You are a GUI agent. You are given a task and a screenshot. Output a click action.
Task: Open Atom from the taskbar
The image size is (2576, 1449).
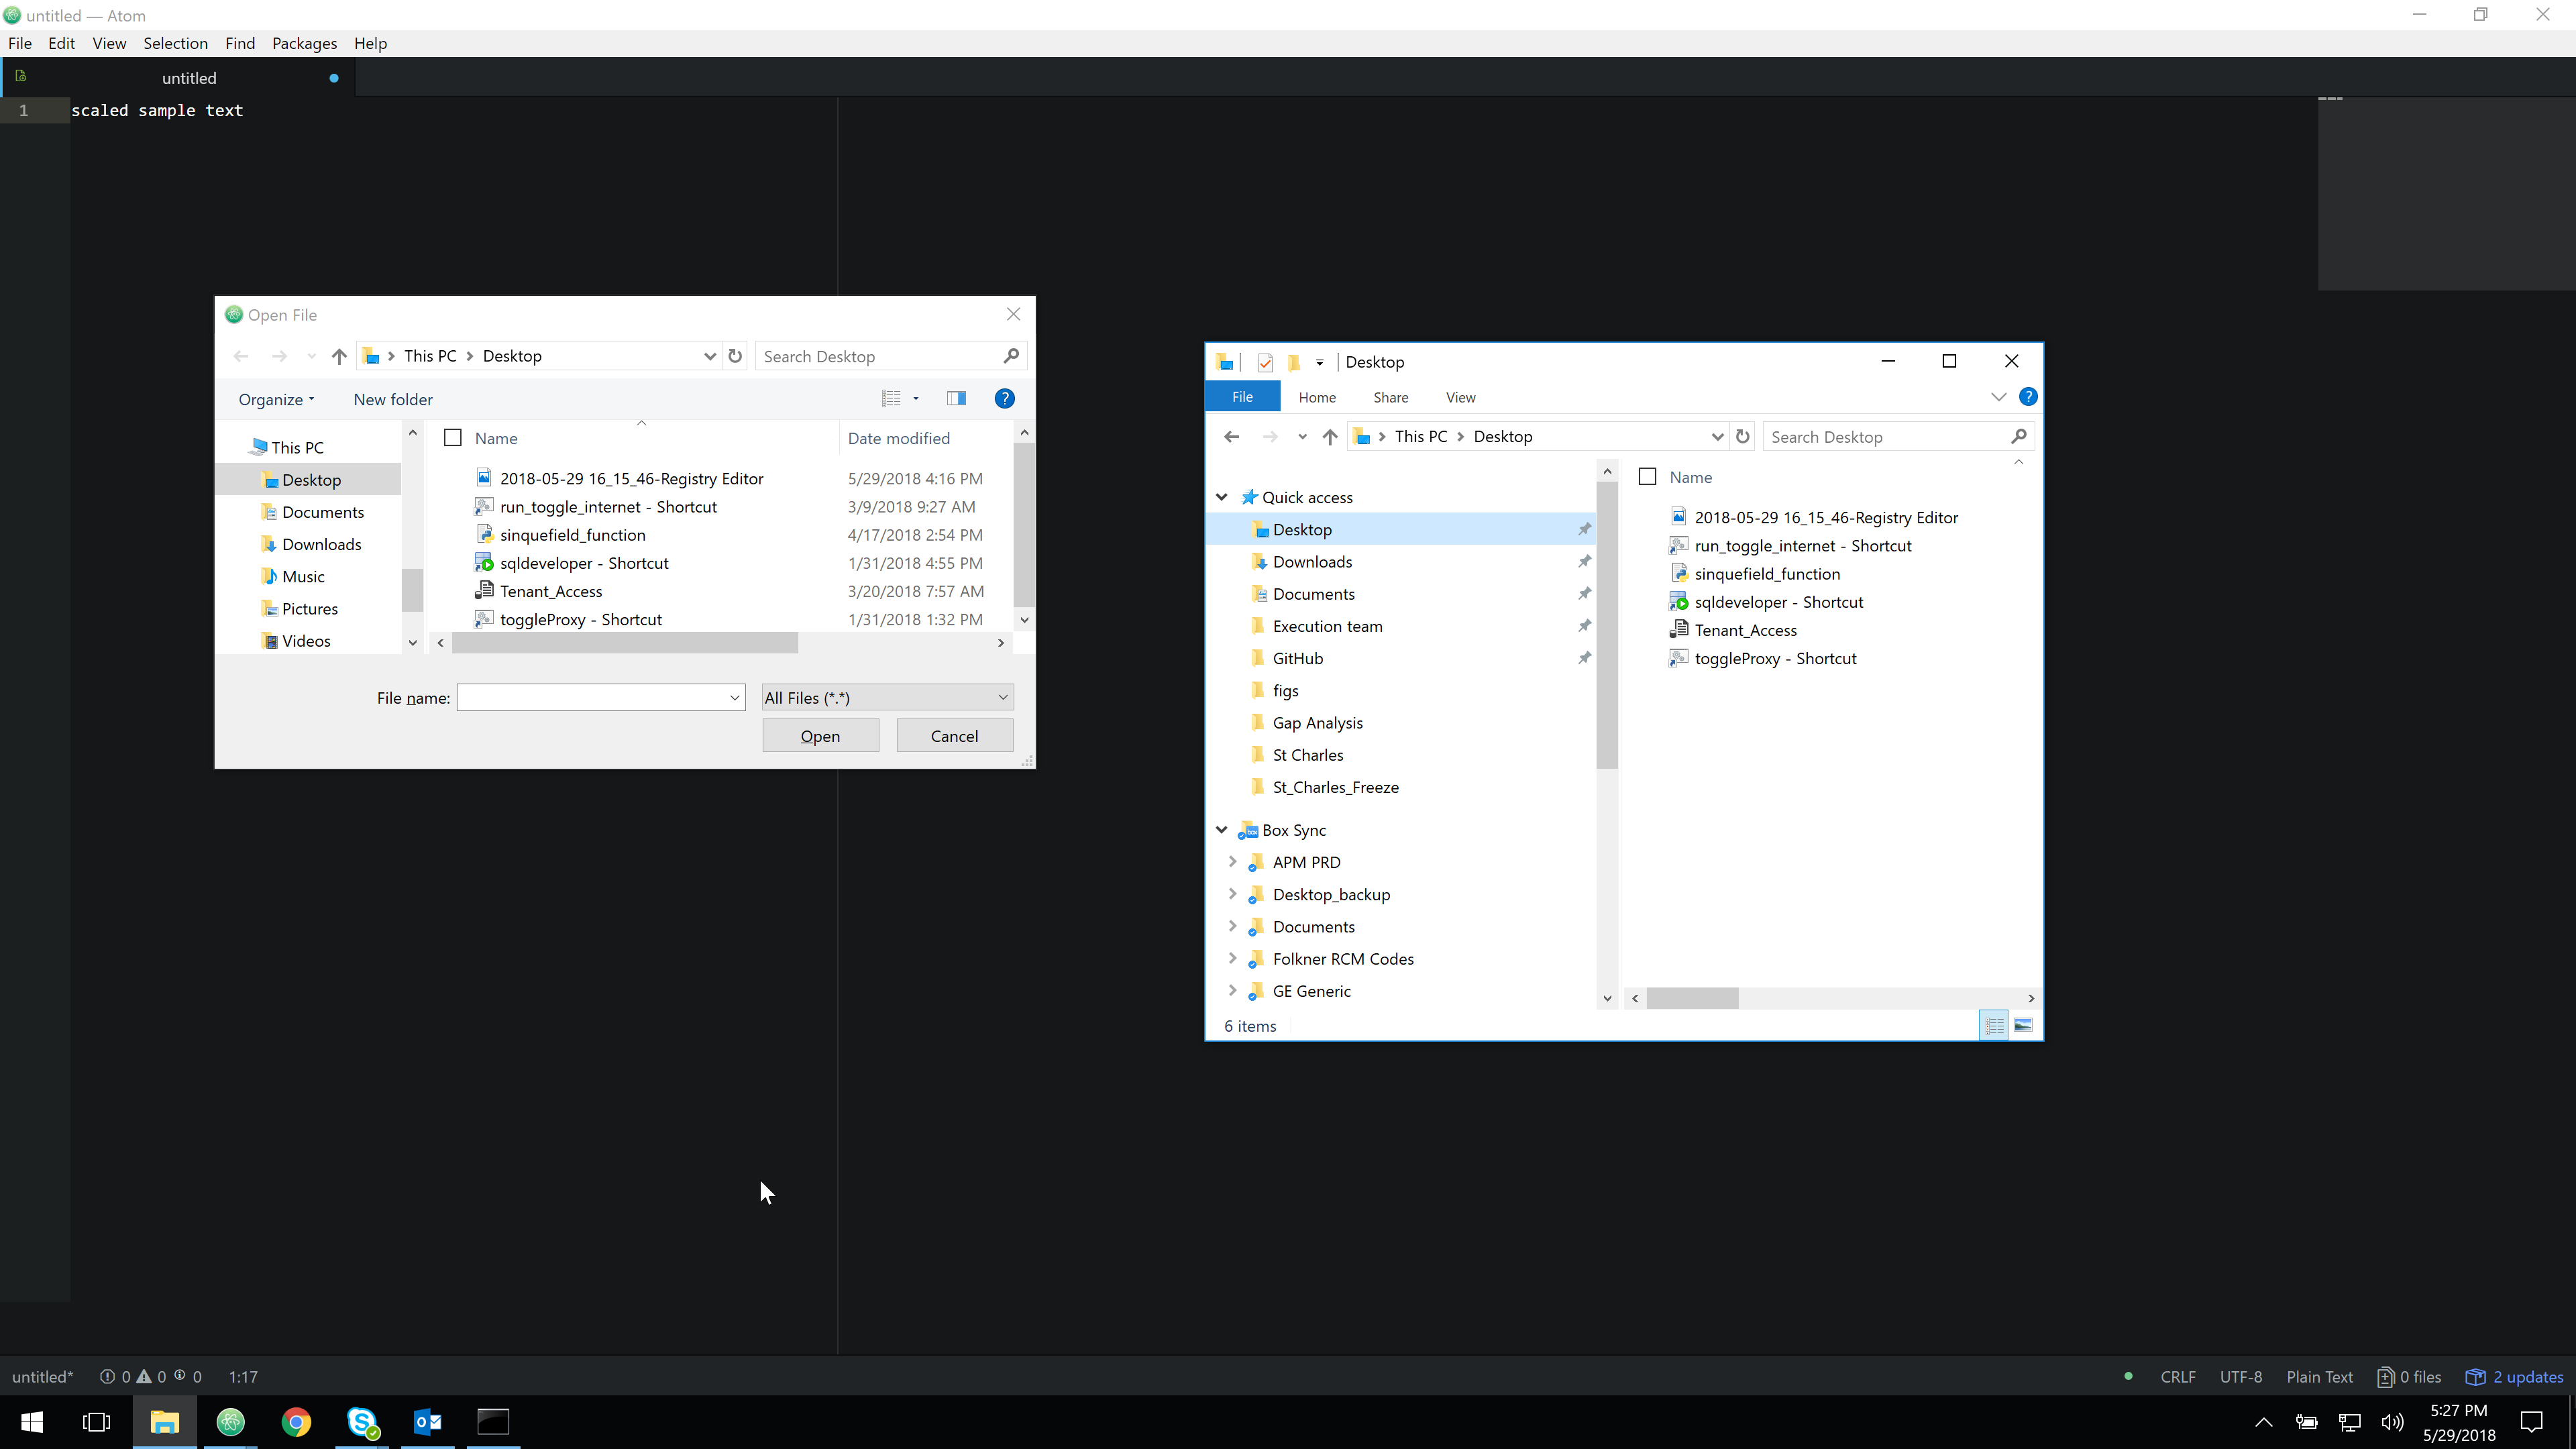231,1421
